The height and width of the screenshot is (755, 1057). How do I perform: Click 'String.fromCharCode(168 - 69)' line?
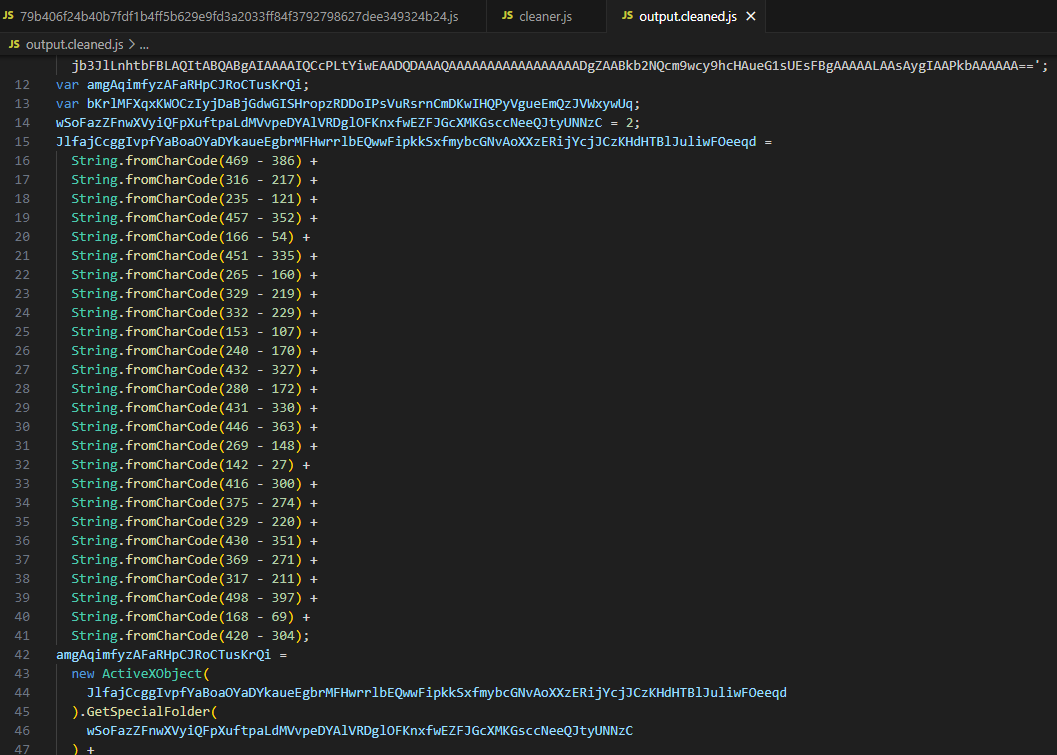[x=191, y=616]
